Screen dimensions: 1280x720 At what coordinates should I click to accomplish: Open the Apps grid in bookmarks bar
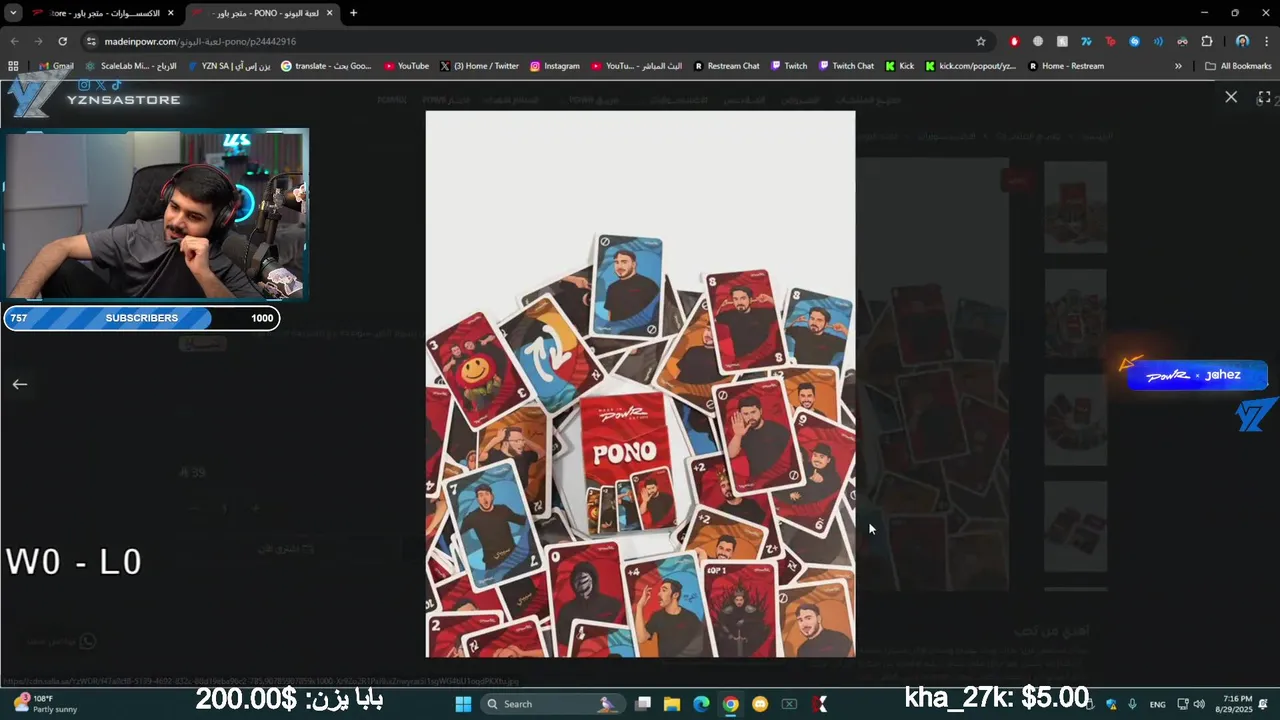pyautogui.click(x=13, y=66)
